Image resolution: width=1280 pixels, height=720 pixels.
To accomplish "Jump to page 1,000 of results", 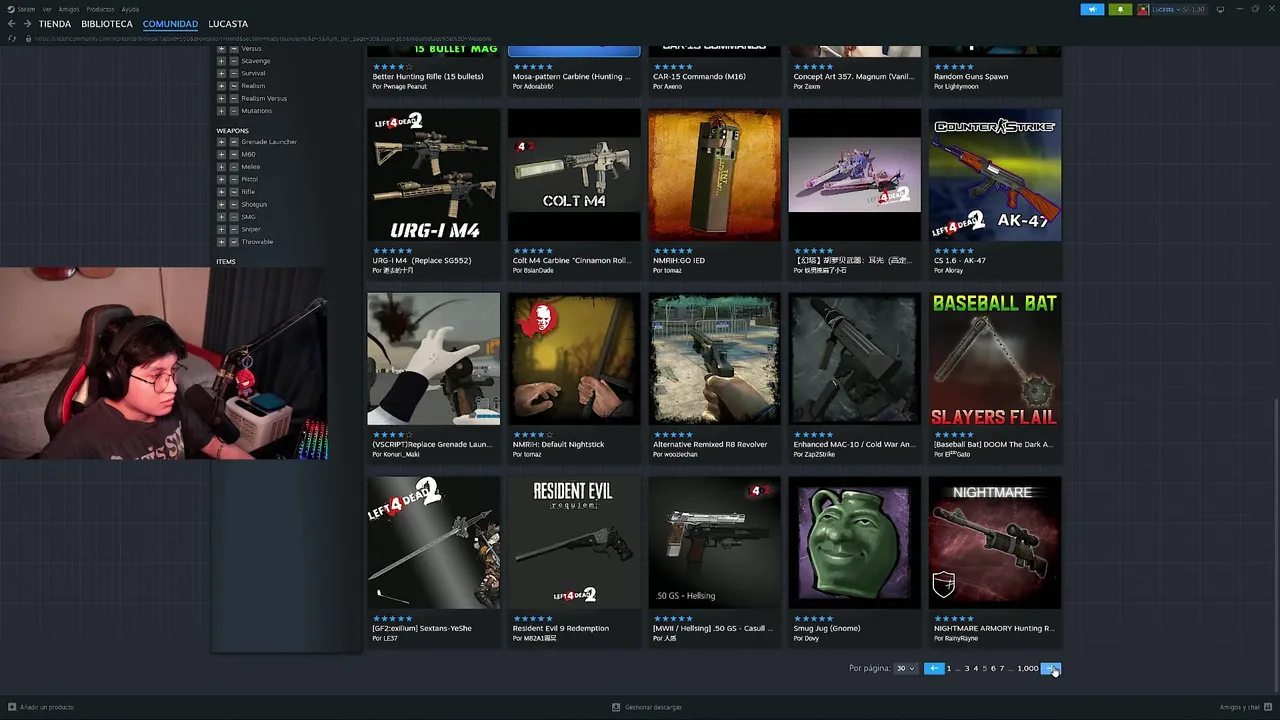I will (1028, 668).
